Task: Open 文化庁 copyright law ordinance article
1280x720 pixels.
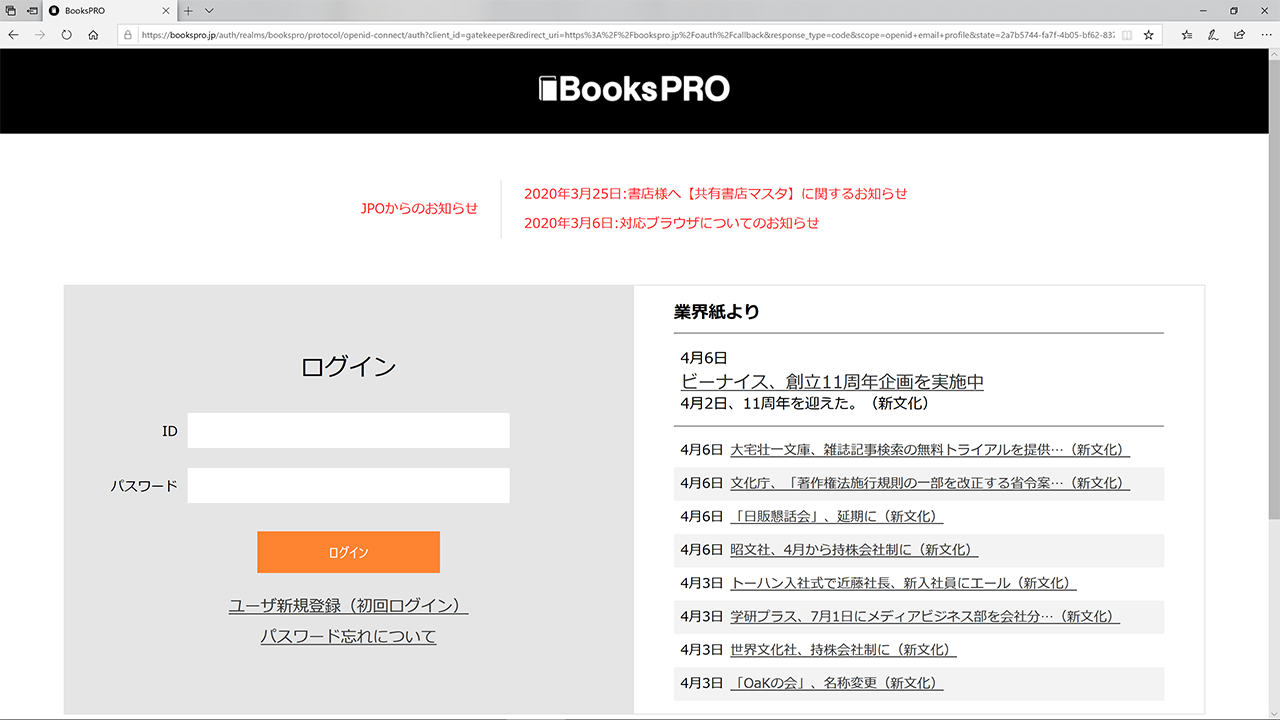Action: tap(930, 483)
